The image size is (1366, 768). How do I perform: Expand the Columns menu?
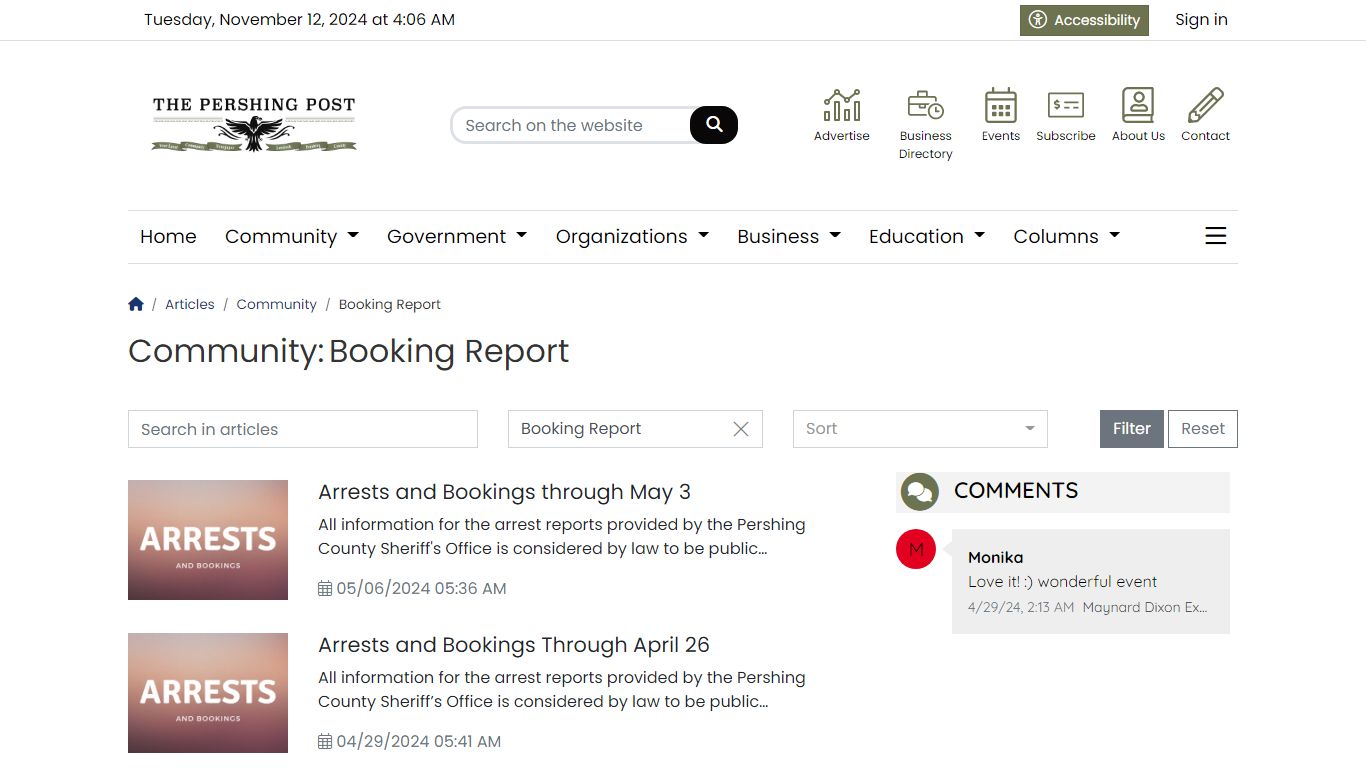[1066, 237]
